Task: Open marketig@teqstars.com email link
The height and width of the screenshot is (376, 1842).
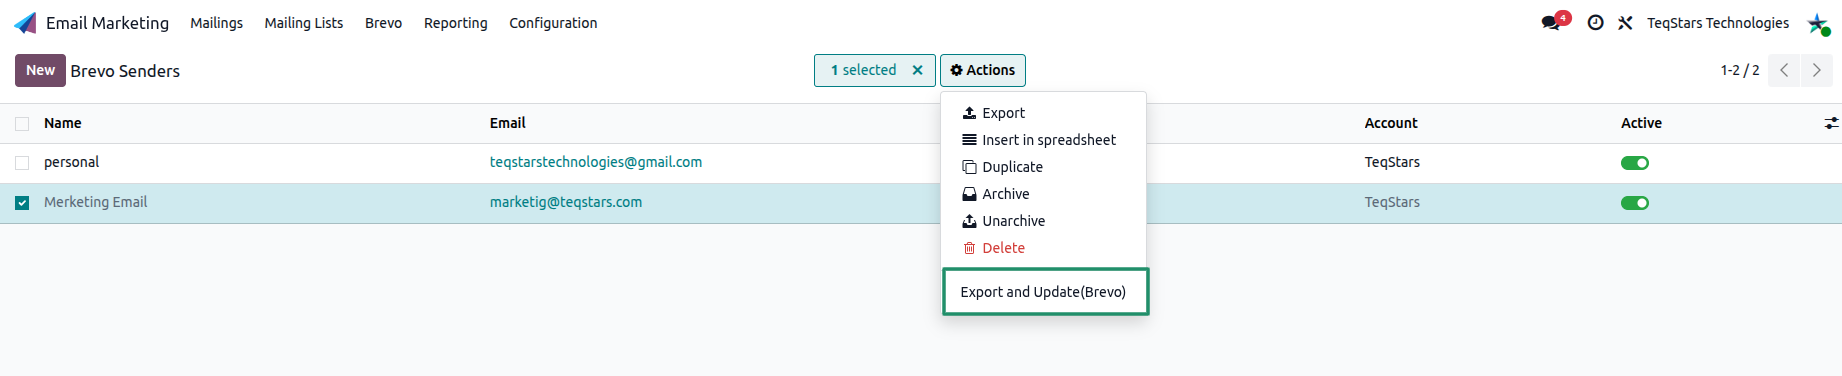Action: tap(566, 202)
